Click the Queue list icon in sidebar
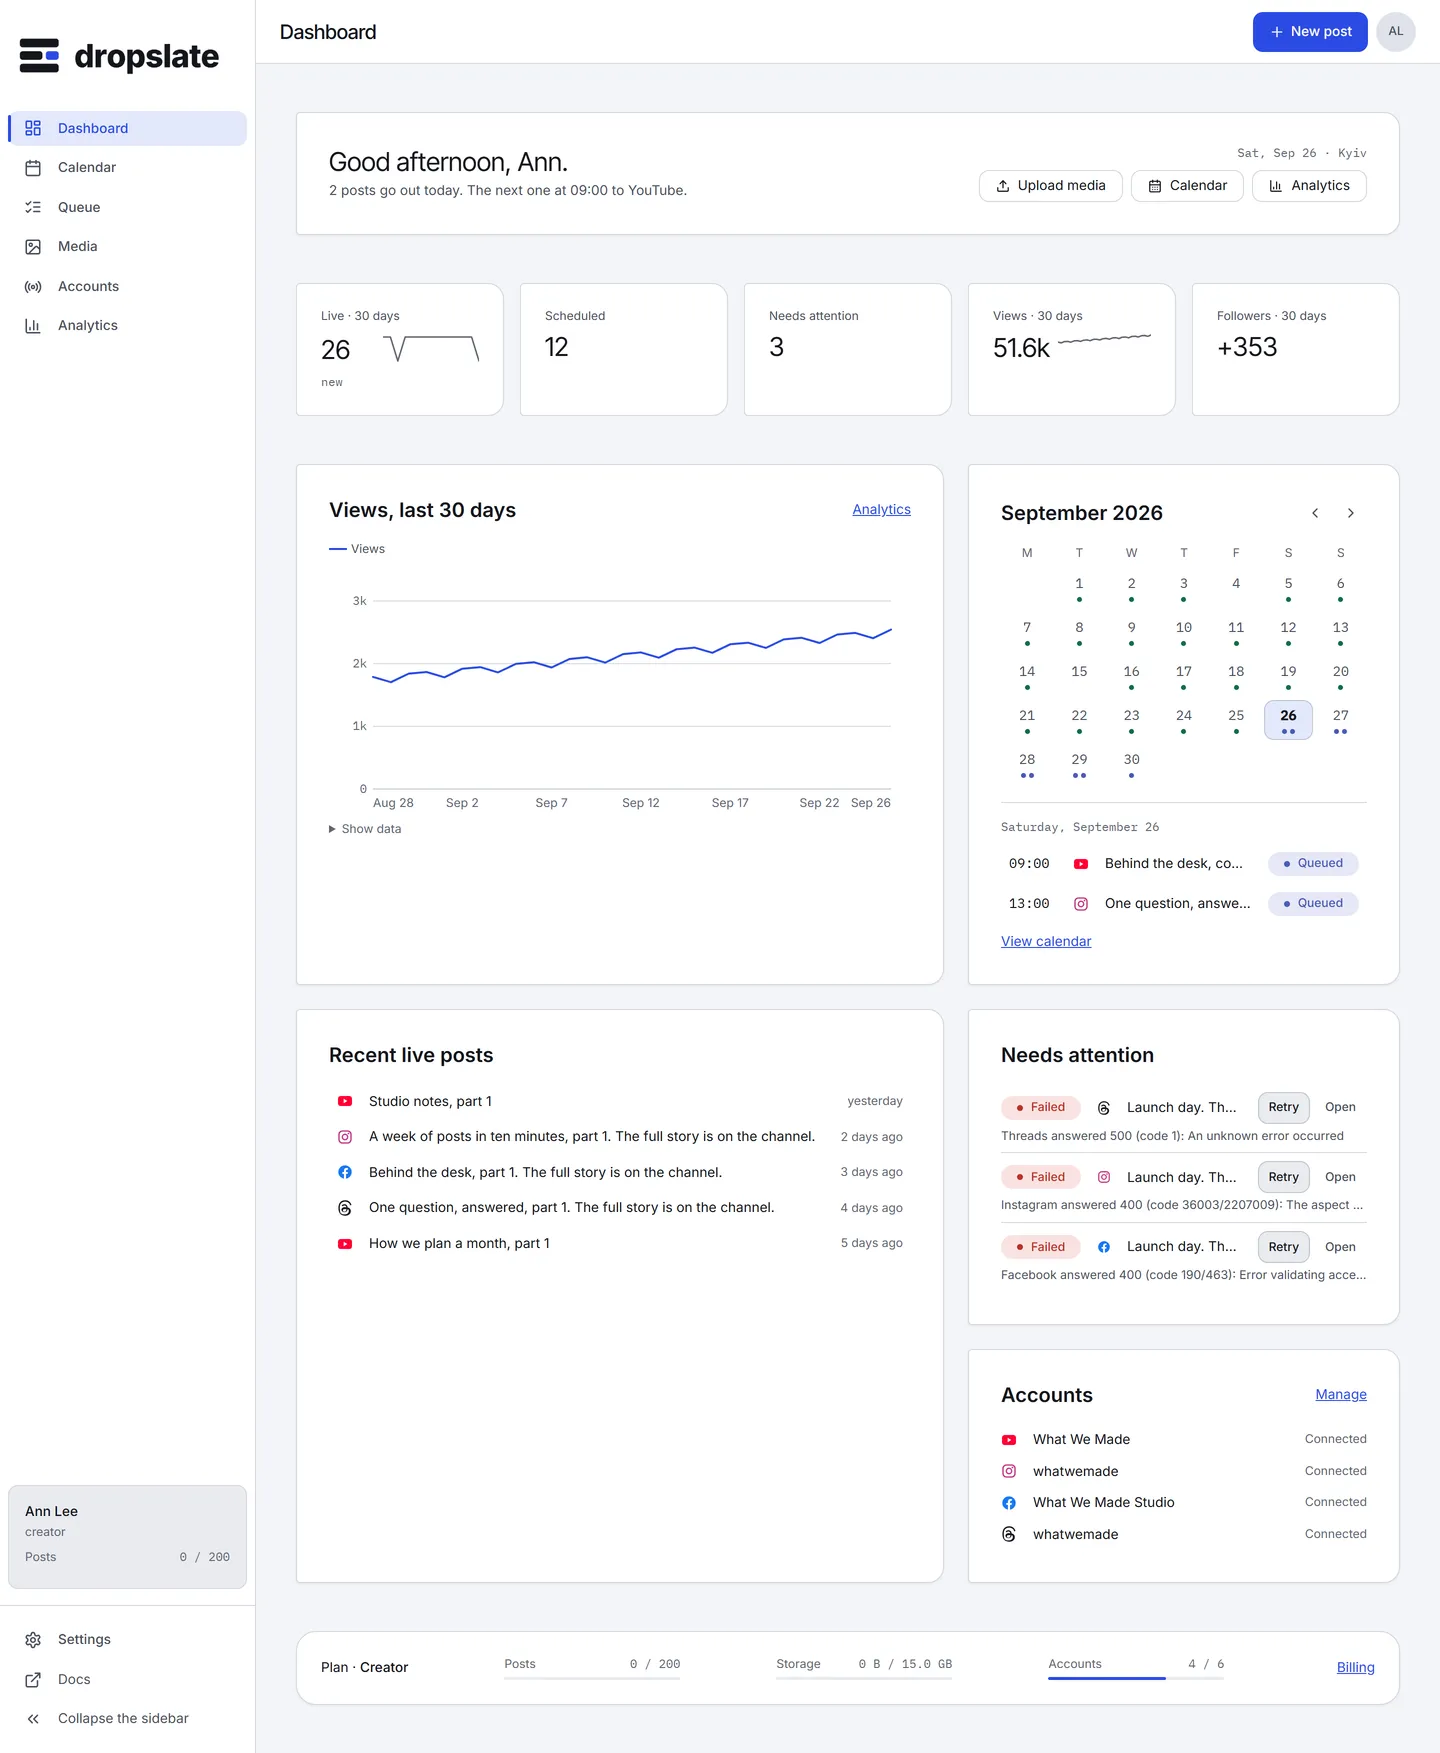1440x1753 pixels. pos(33,207)
